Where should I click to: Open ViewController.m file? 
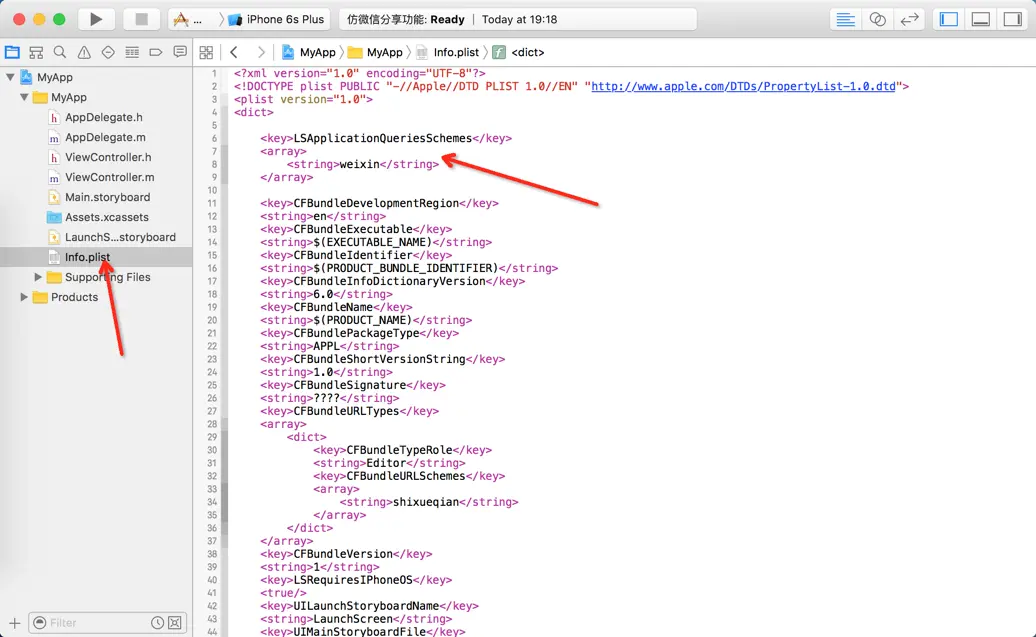110,177
